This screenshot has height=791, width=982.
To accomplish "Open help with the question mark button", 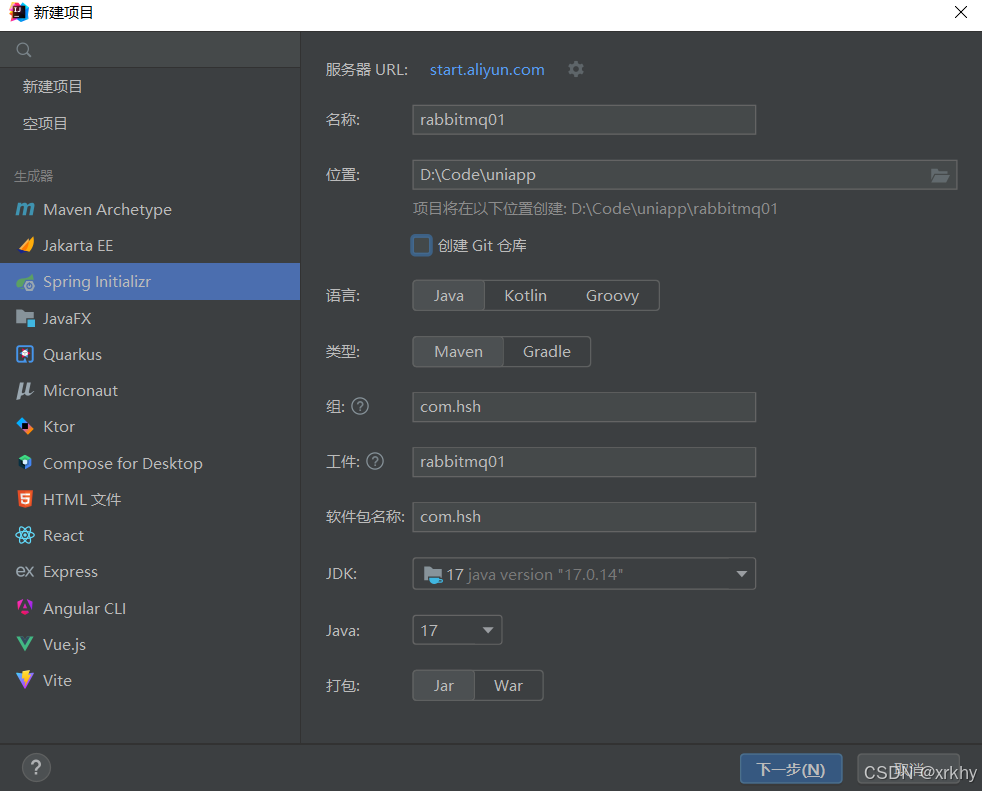I will (36, 768).
